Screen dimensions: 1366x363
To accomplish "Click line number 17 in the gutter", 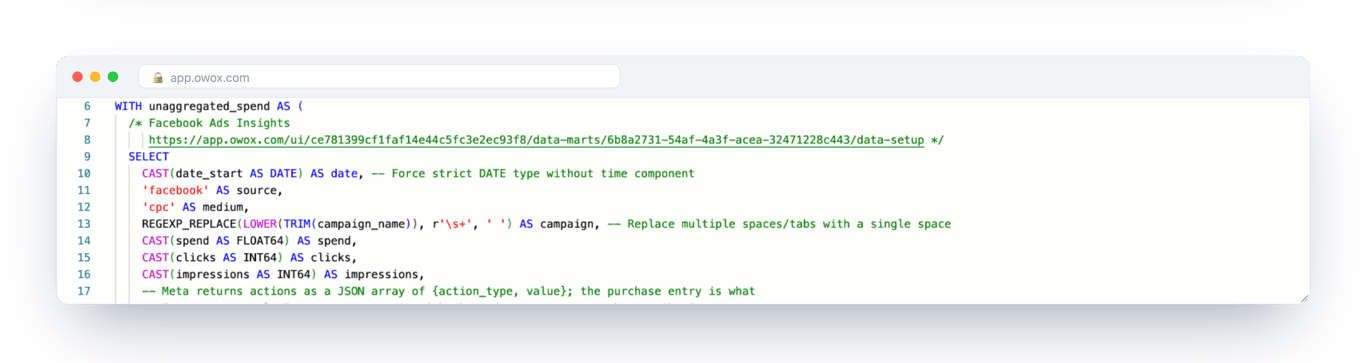I will 84,292.
